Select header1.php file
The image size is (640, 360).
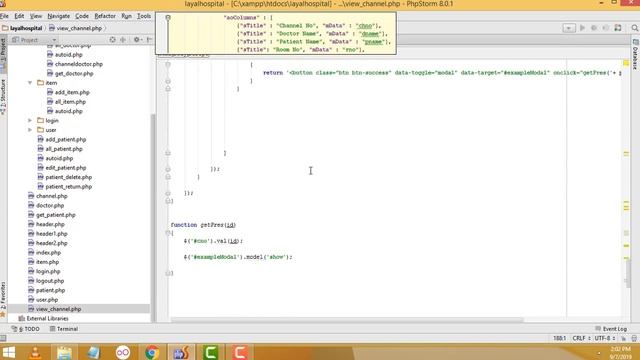48,233
